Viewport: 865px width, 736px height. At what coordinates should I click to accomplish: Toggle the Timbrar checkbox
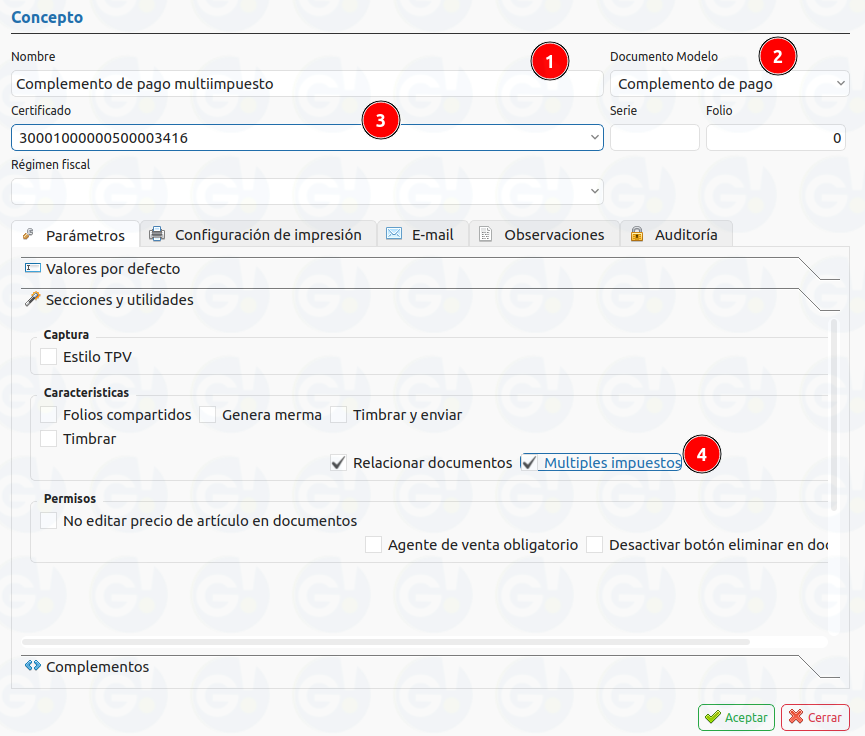point(49,439)
